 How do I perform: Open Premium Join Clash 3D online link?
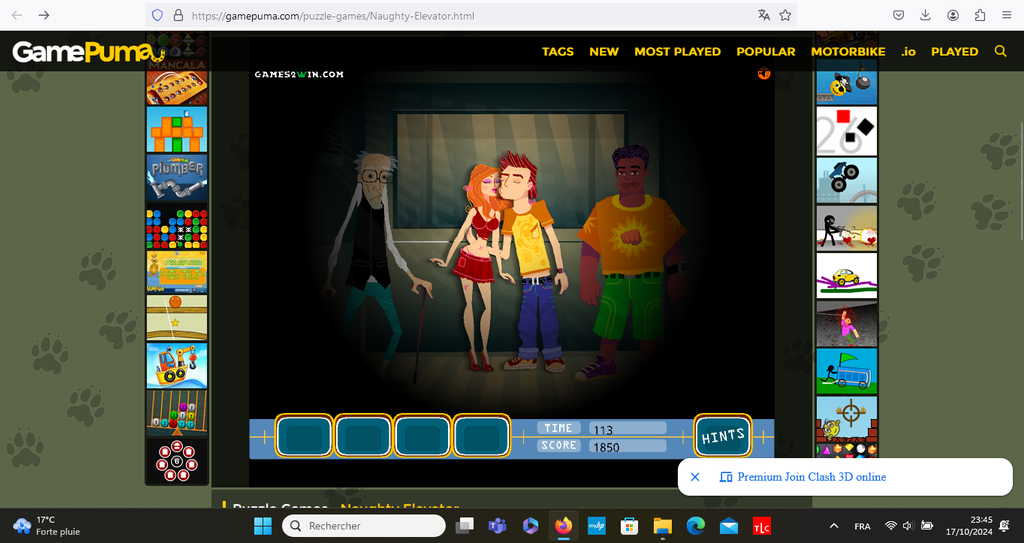tap(811, 477)
